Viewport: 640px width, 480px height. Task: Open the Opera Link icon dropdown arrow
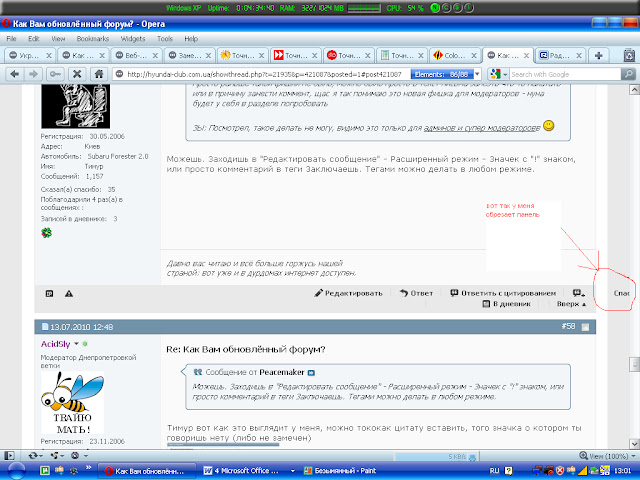click(x=41, y=456)
